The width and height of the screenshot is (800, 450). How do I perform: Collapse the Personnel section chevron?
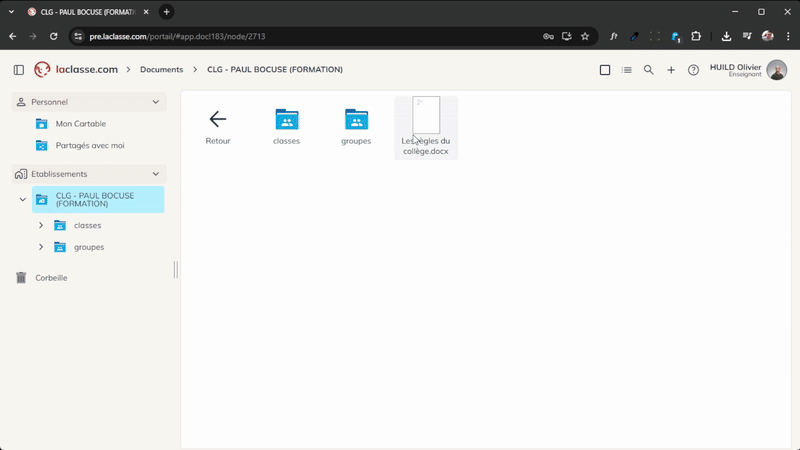point(156,102)
